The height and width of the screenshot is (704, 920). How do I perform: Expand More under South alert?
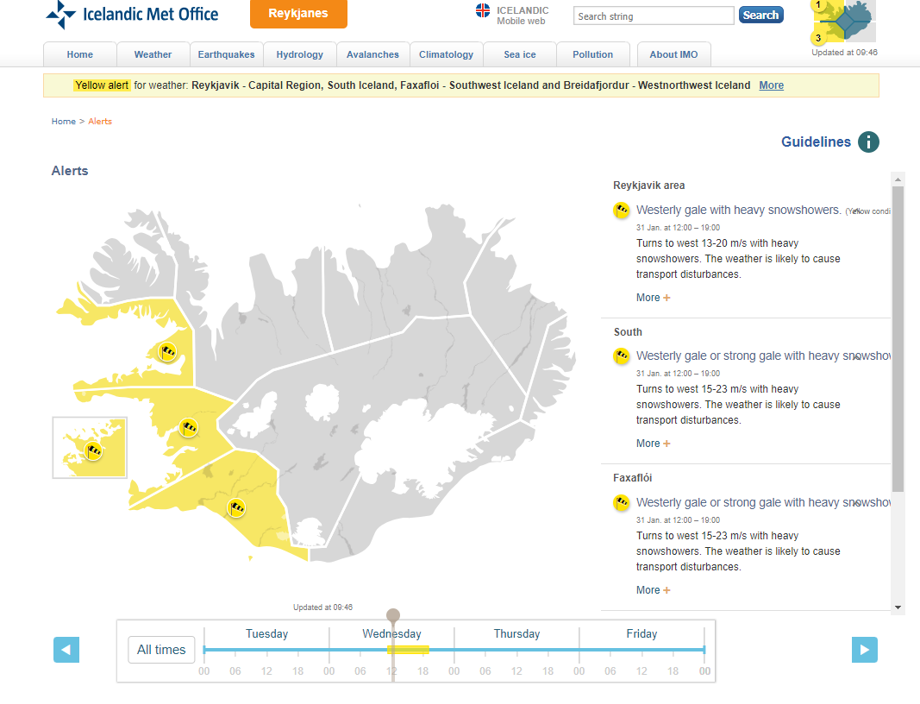tap(653, 444)
